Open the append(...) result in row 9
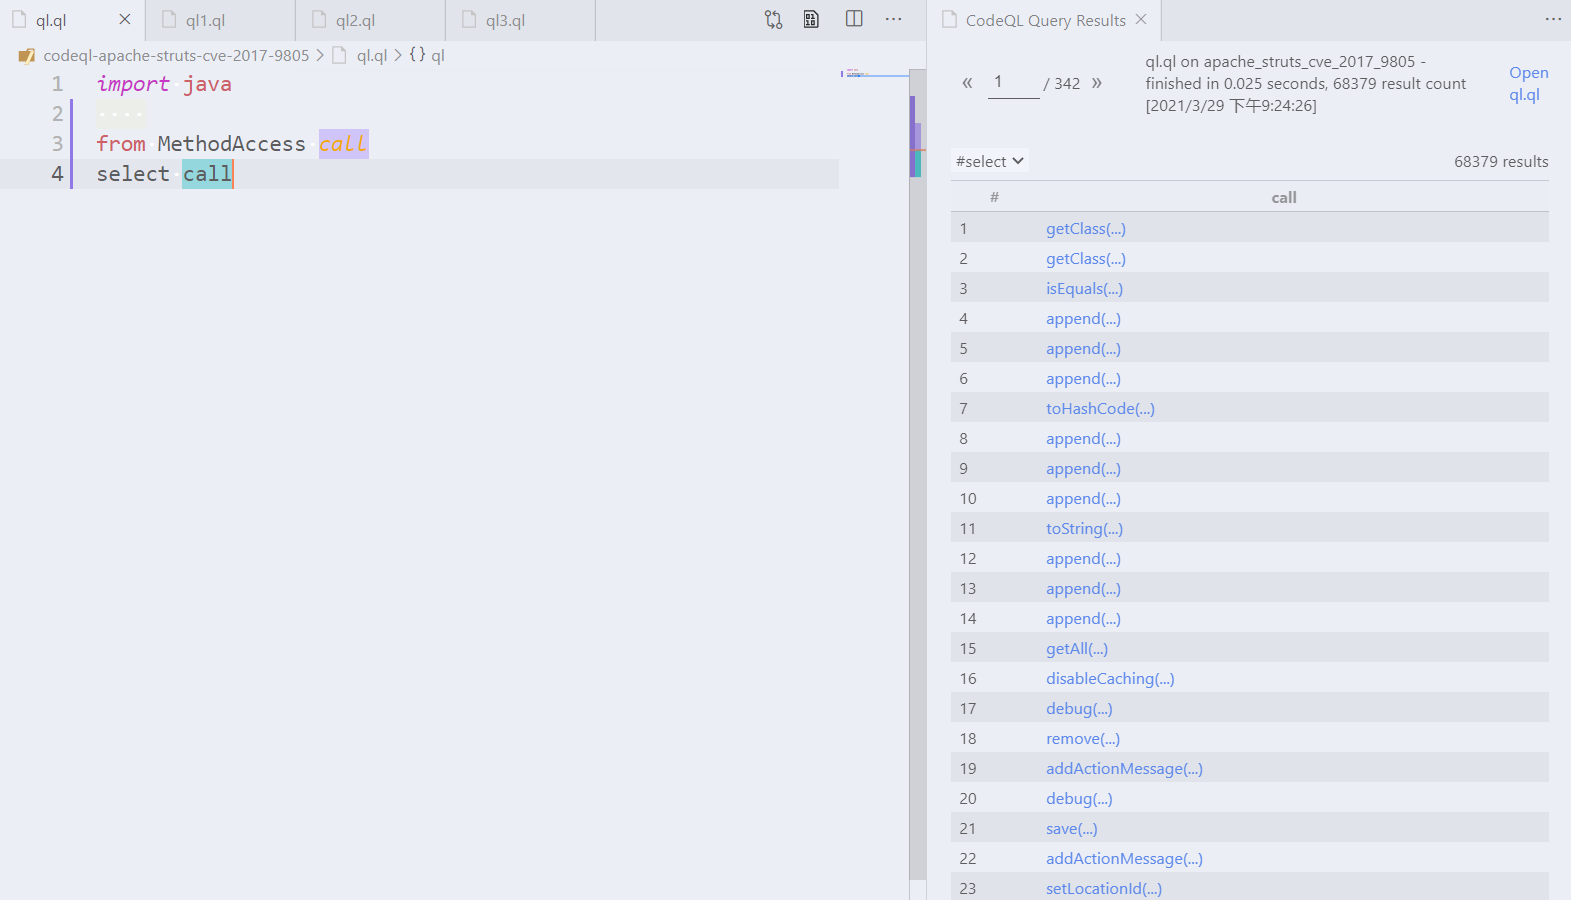The height and width of the screenshot is (900, 1571). [1083, 469]
